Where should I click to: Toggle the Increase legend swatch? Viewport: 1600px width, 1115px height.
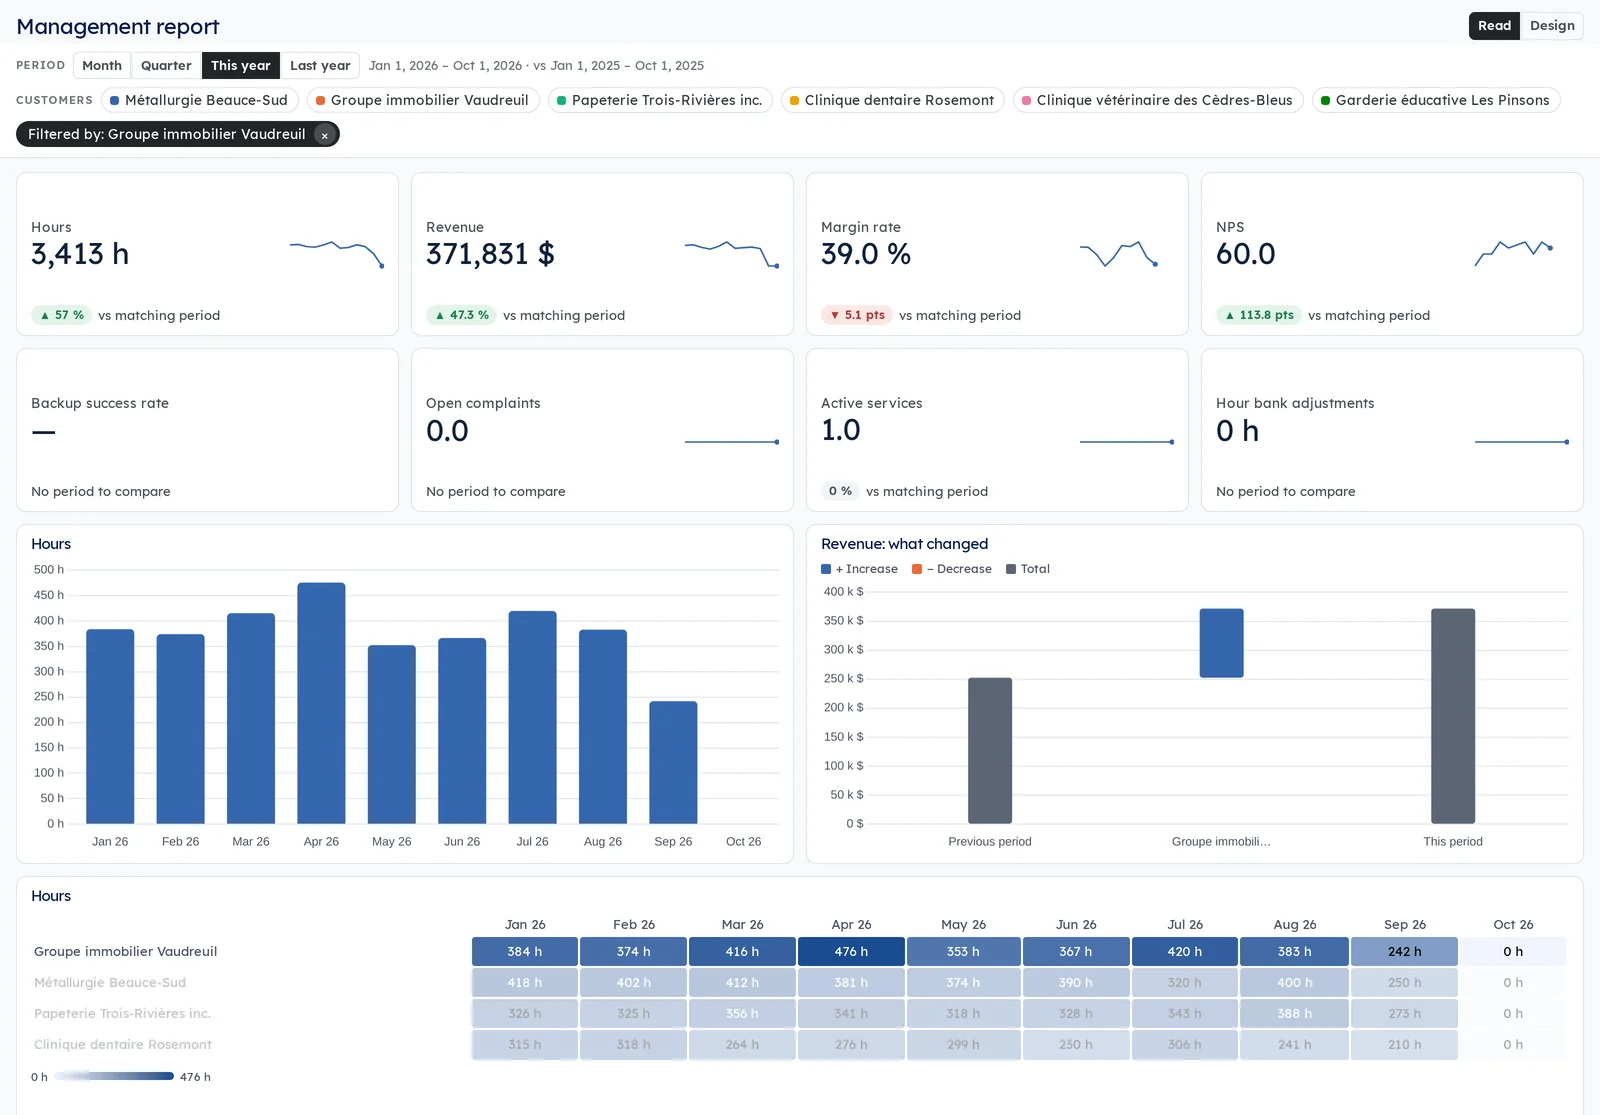[x=826, y=569]
